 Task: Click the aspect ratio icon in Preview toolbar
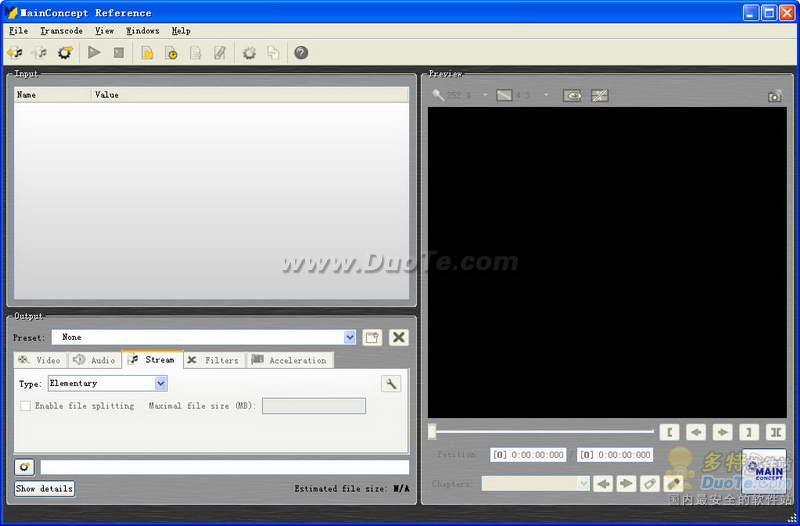[504, 95]
